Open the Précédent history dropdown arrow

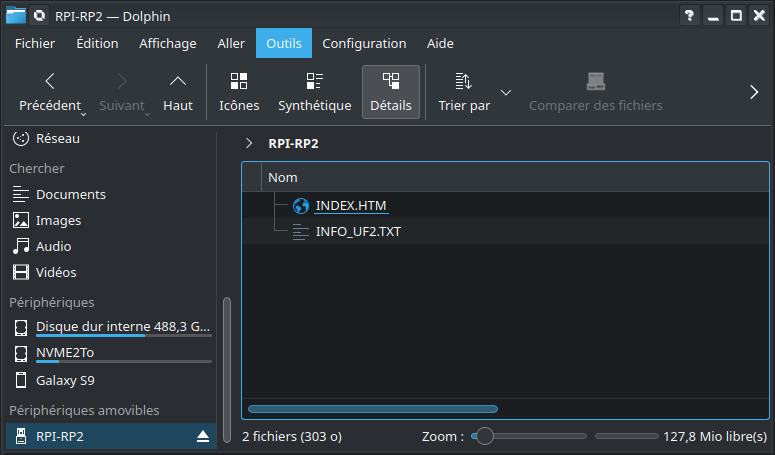85,113
